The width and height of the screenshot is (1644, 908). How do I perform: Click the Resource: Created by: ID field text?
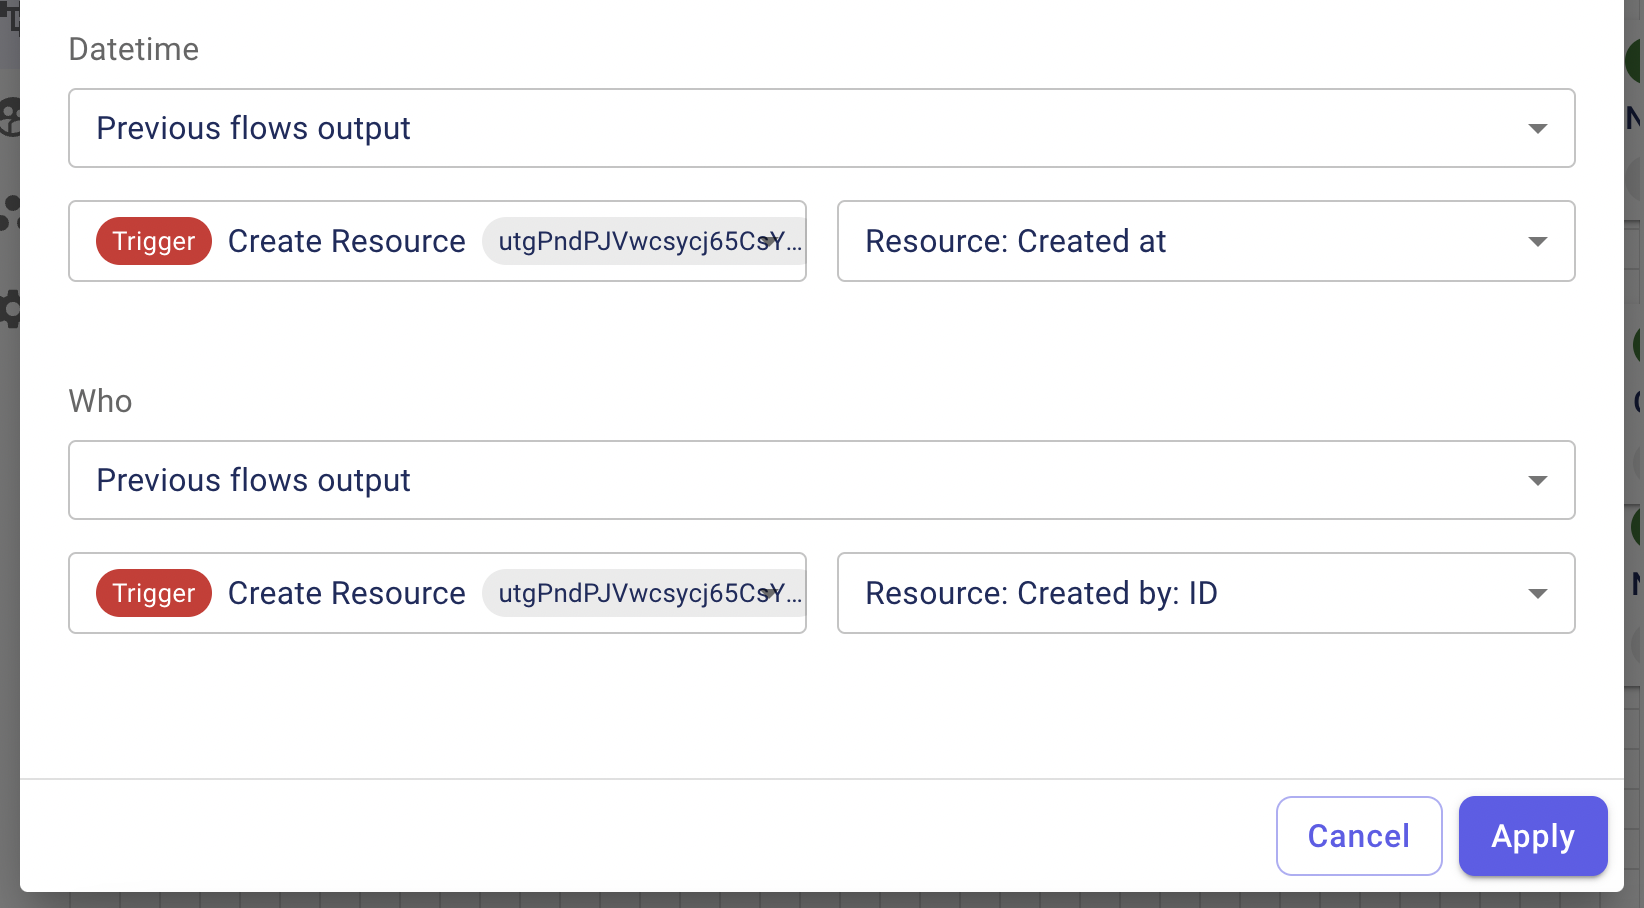point(1041,593)
